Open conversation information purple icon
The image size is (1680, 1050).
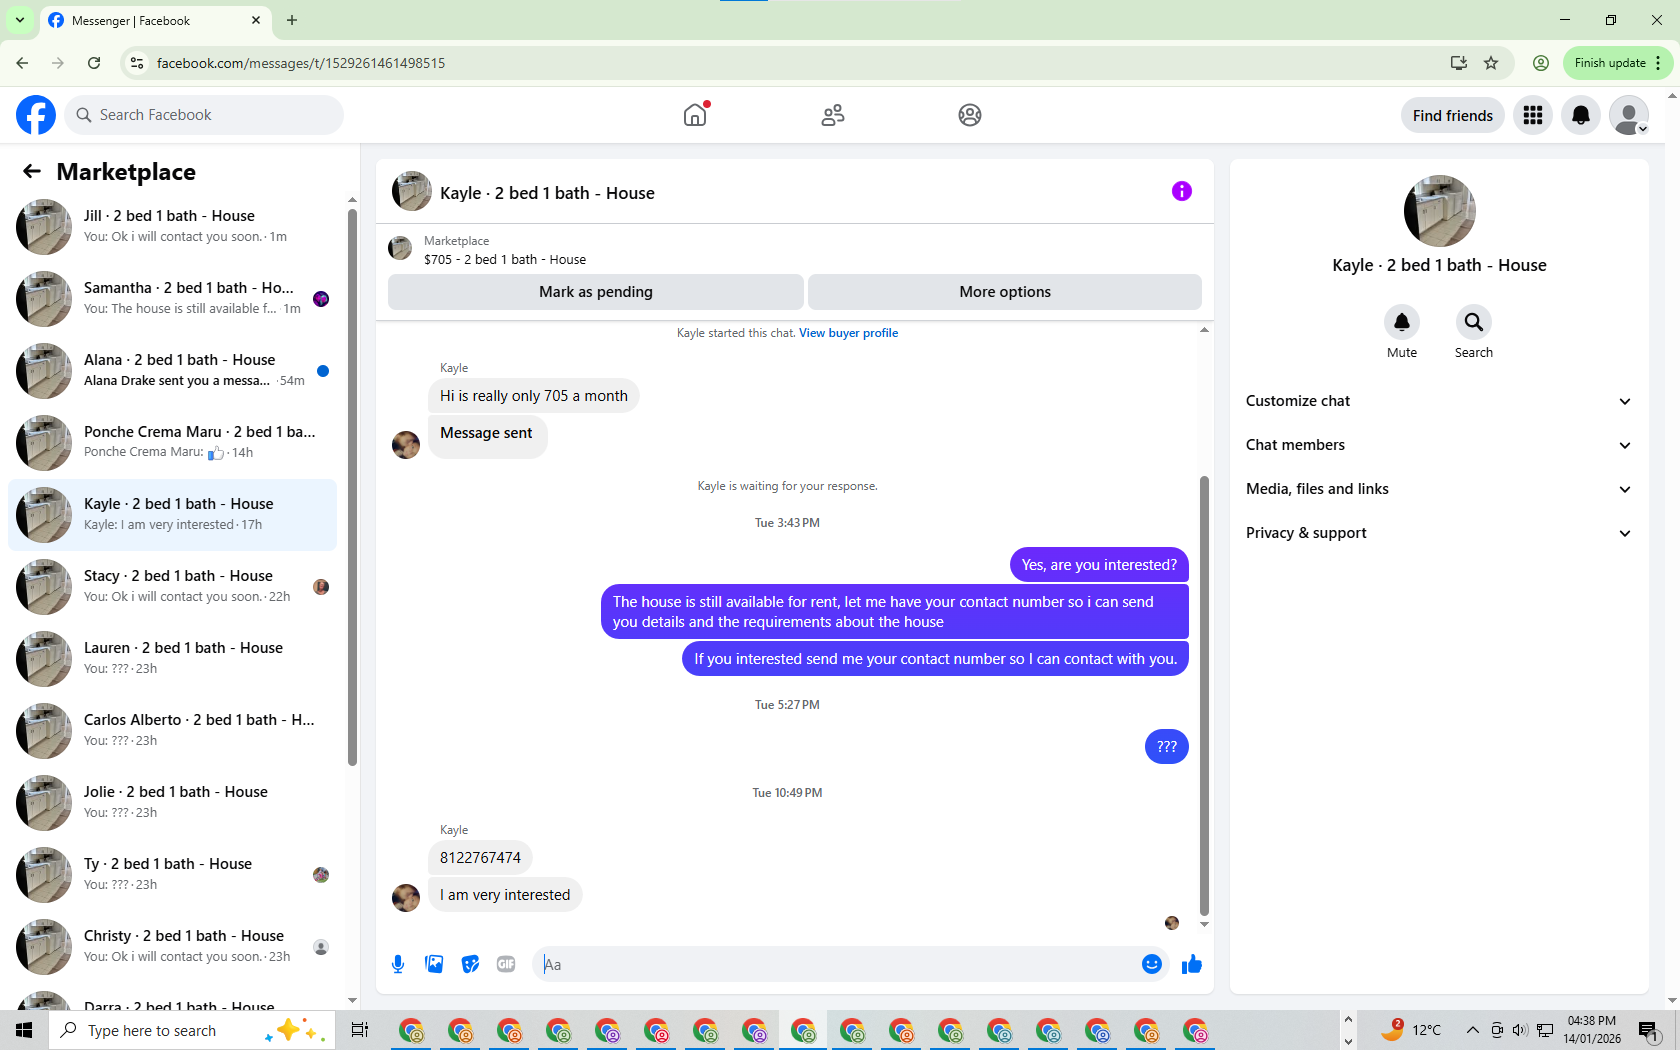pos(1182,191)
